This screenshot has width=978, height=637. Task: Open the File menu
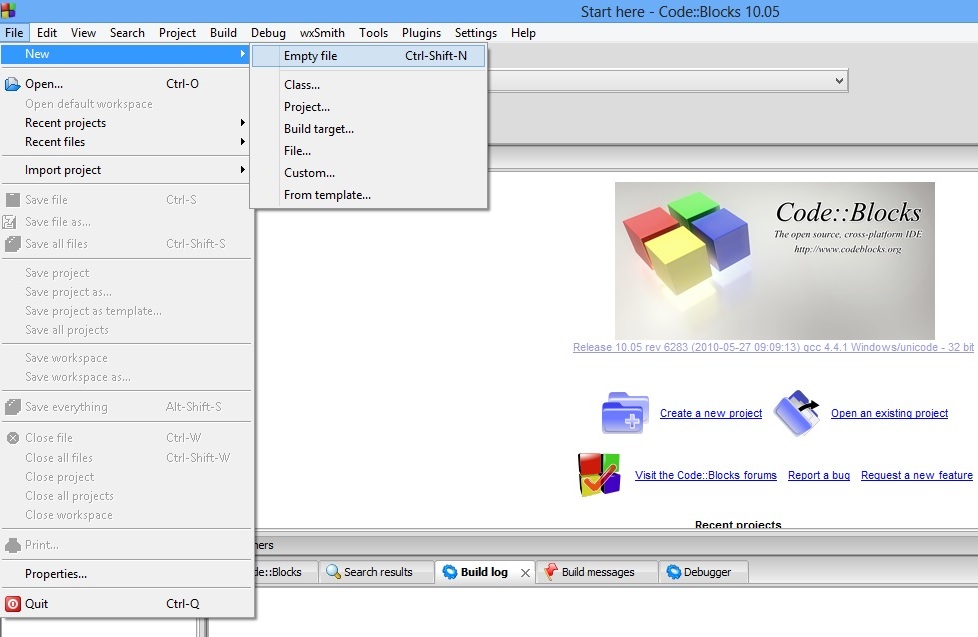point(14,32)
